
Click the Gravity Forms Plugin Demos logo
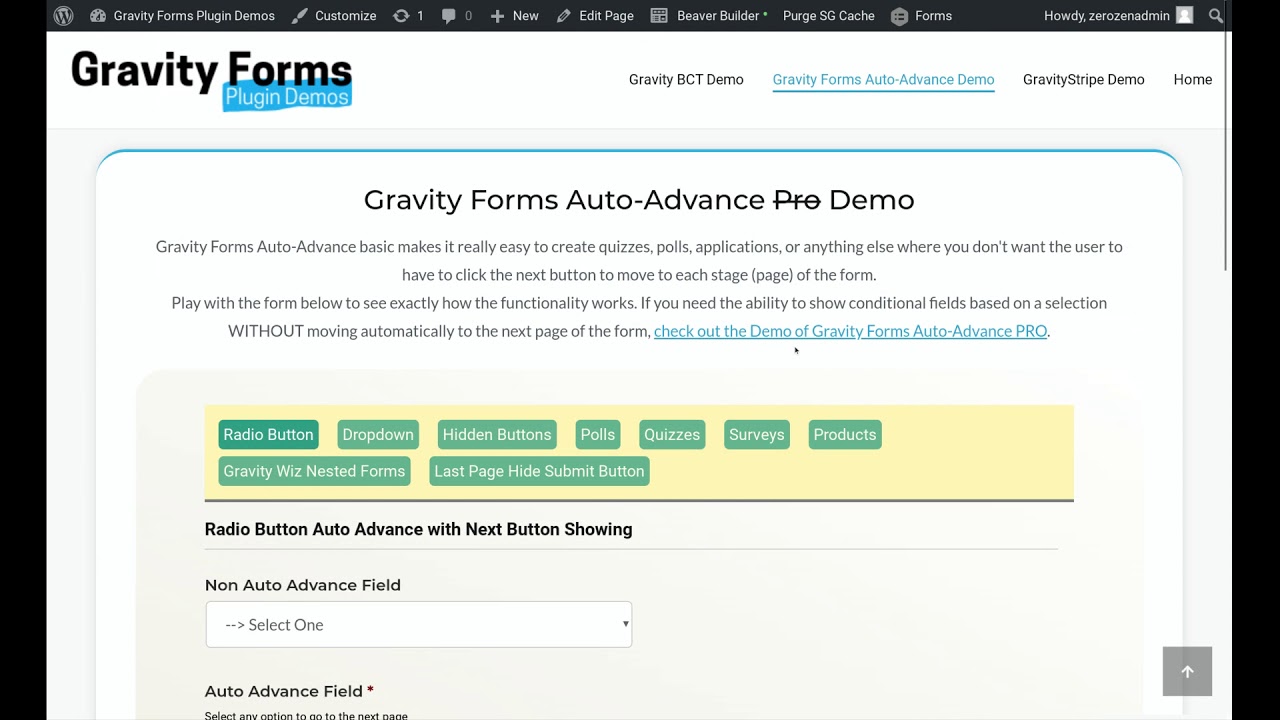point(211,80)
